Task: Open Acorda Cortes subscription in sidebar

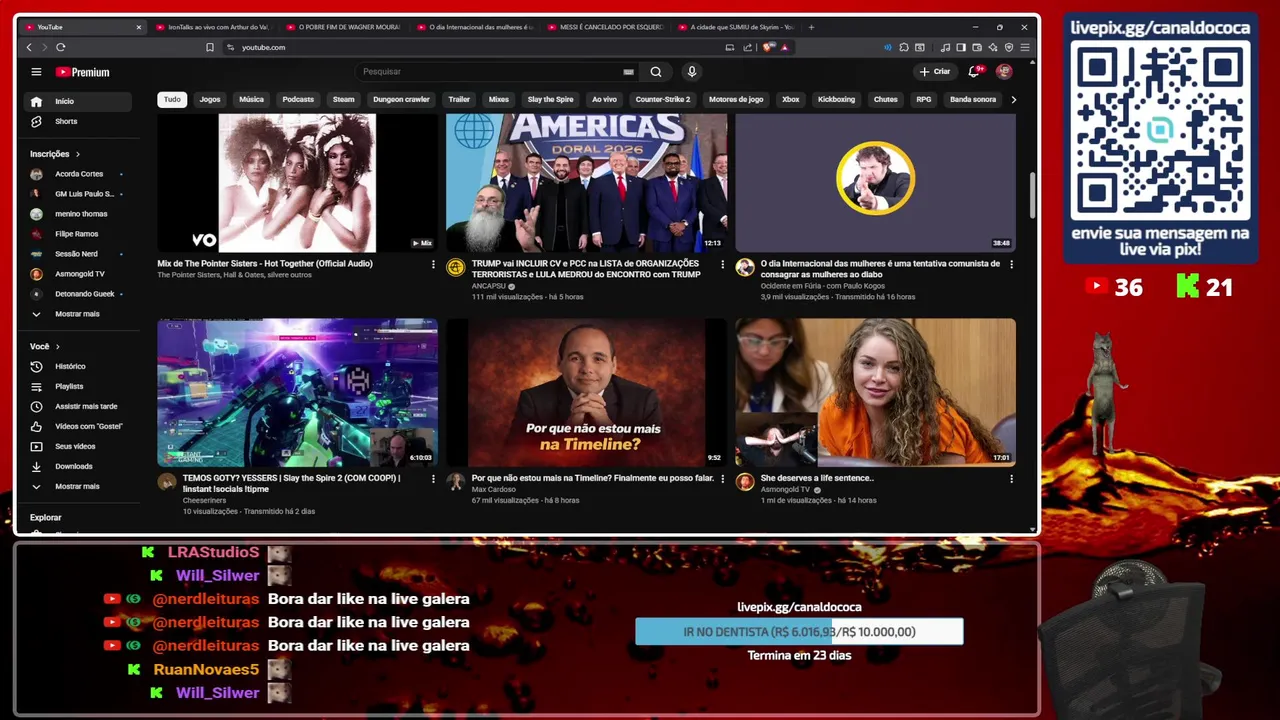Action: 77,174
